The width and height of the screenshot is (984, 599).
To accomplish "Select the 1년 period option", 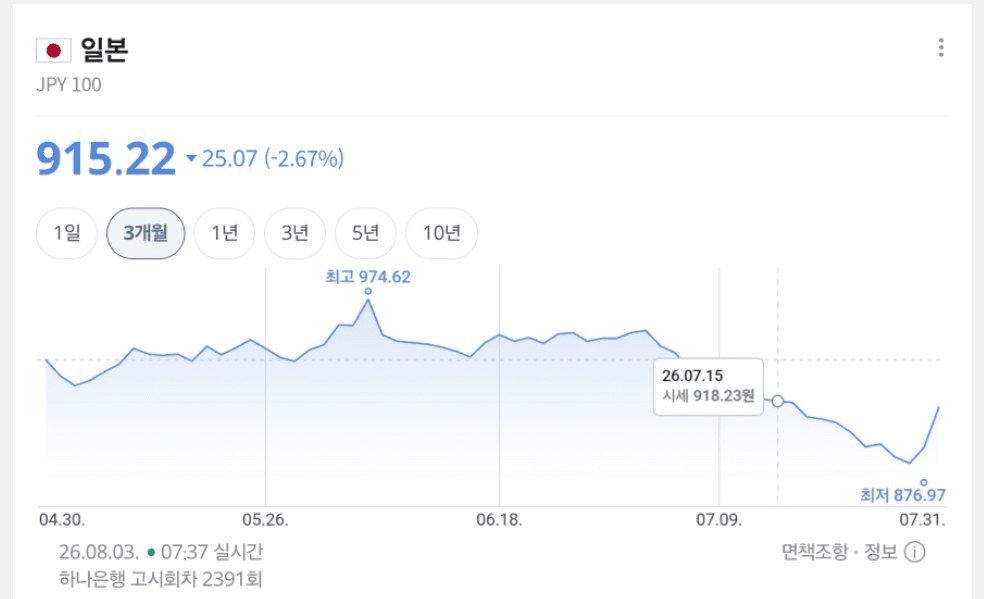I will point(224,233).
